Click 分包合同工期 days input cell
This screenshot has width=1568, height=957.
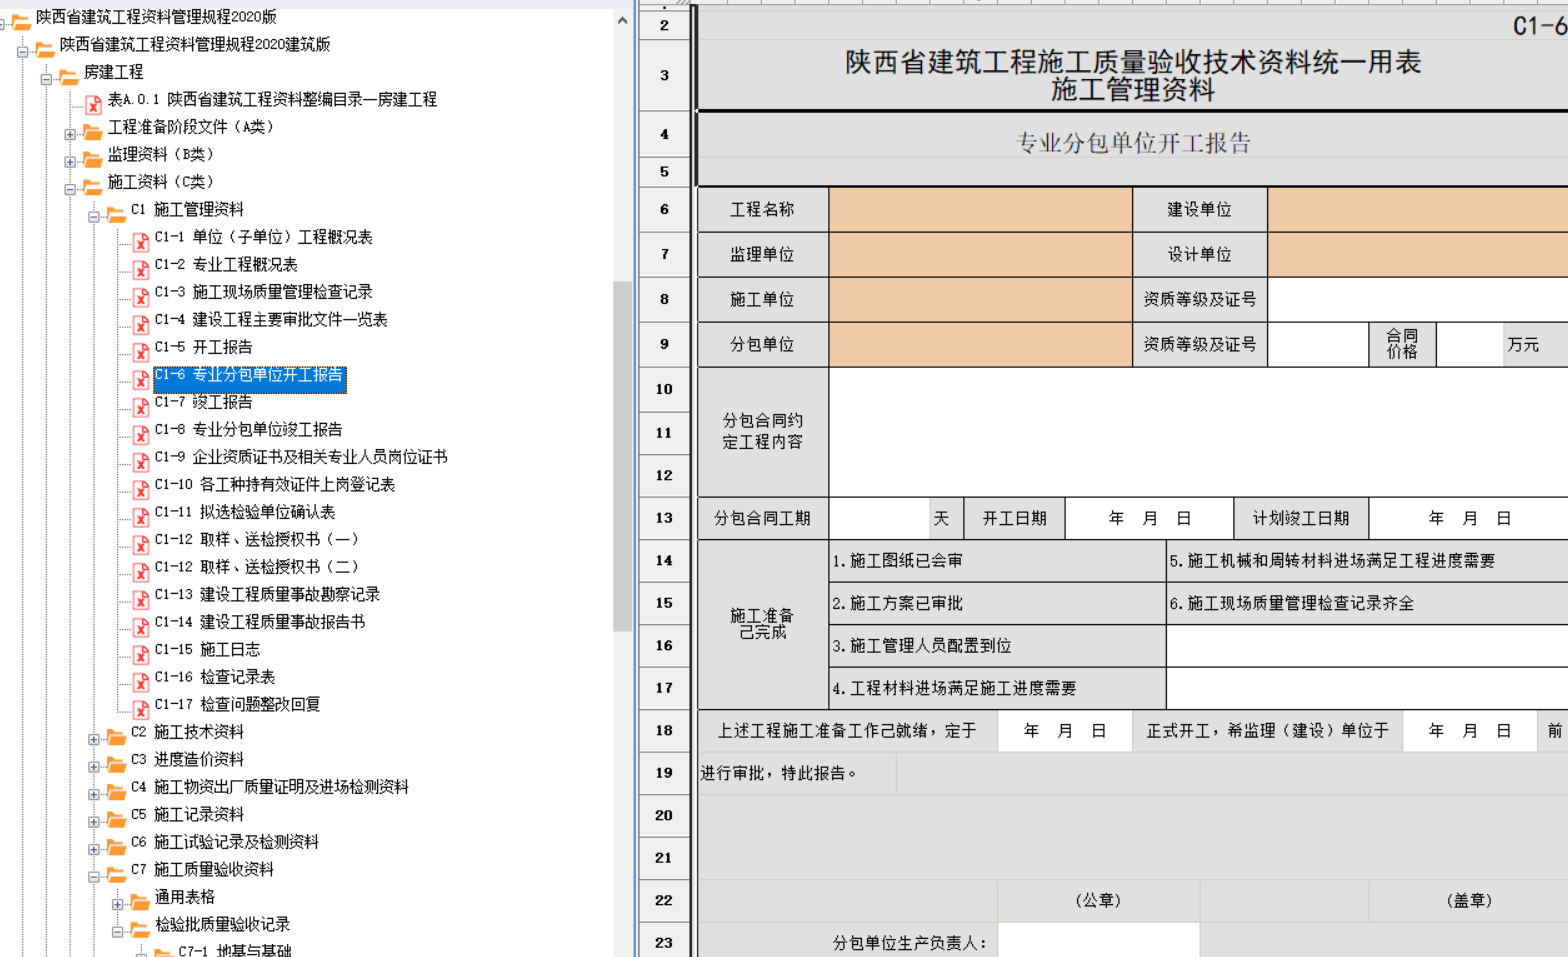(879, 518)
